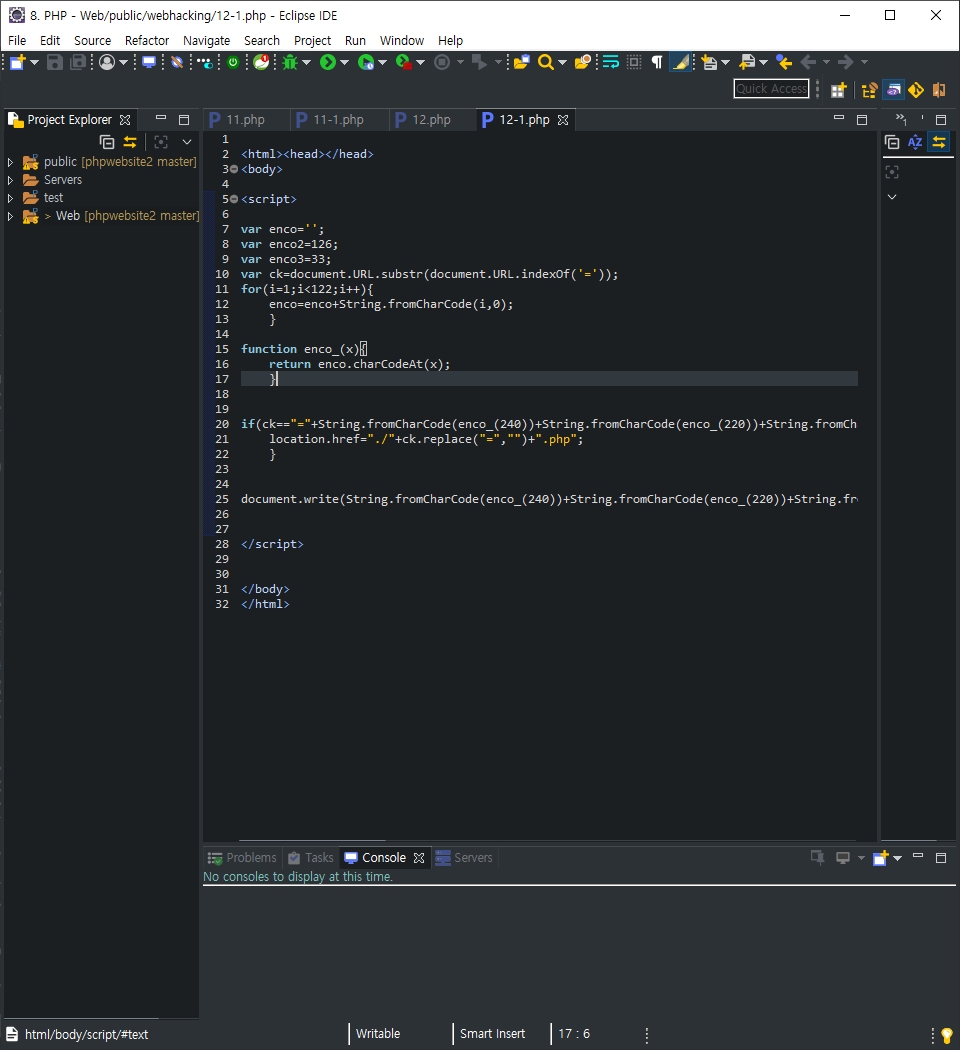Click the Next Annotation icon

(x=709, y=62)
